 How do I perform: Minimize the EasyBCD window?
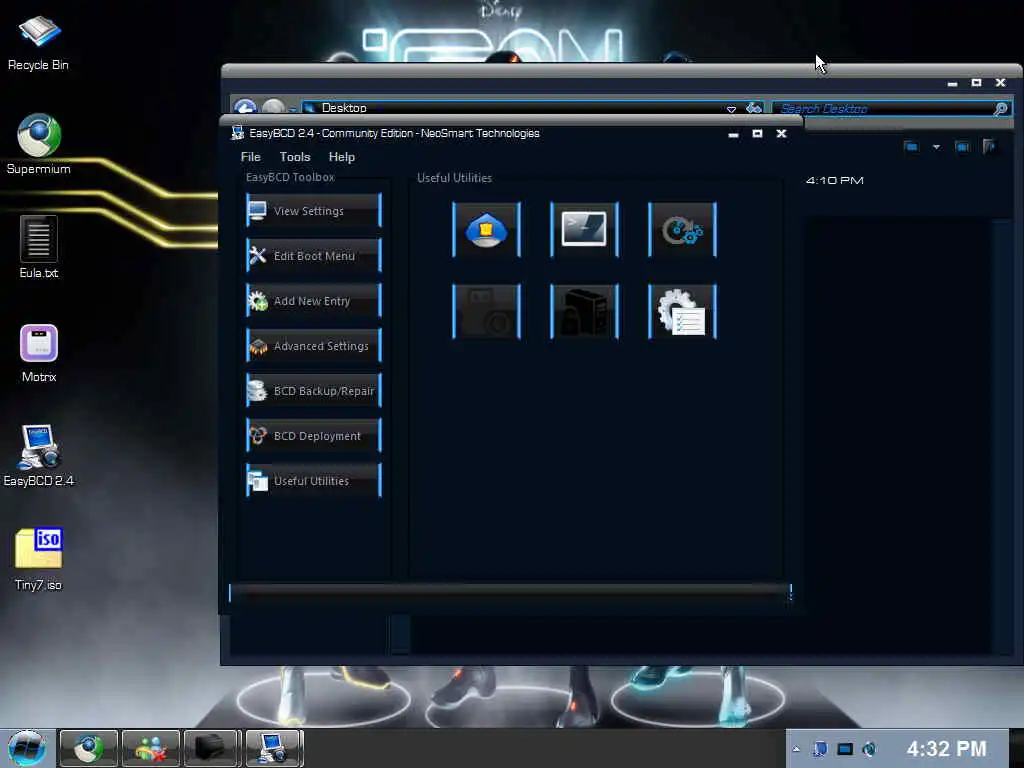tap(733, 134)
